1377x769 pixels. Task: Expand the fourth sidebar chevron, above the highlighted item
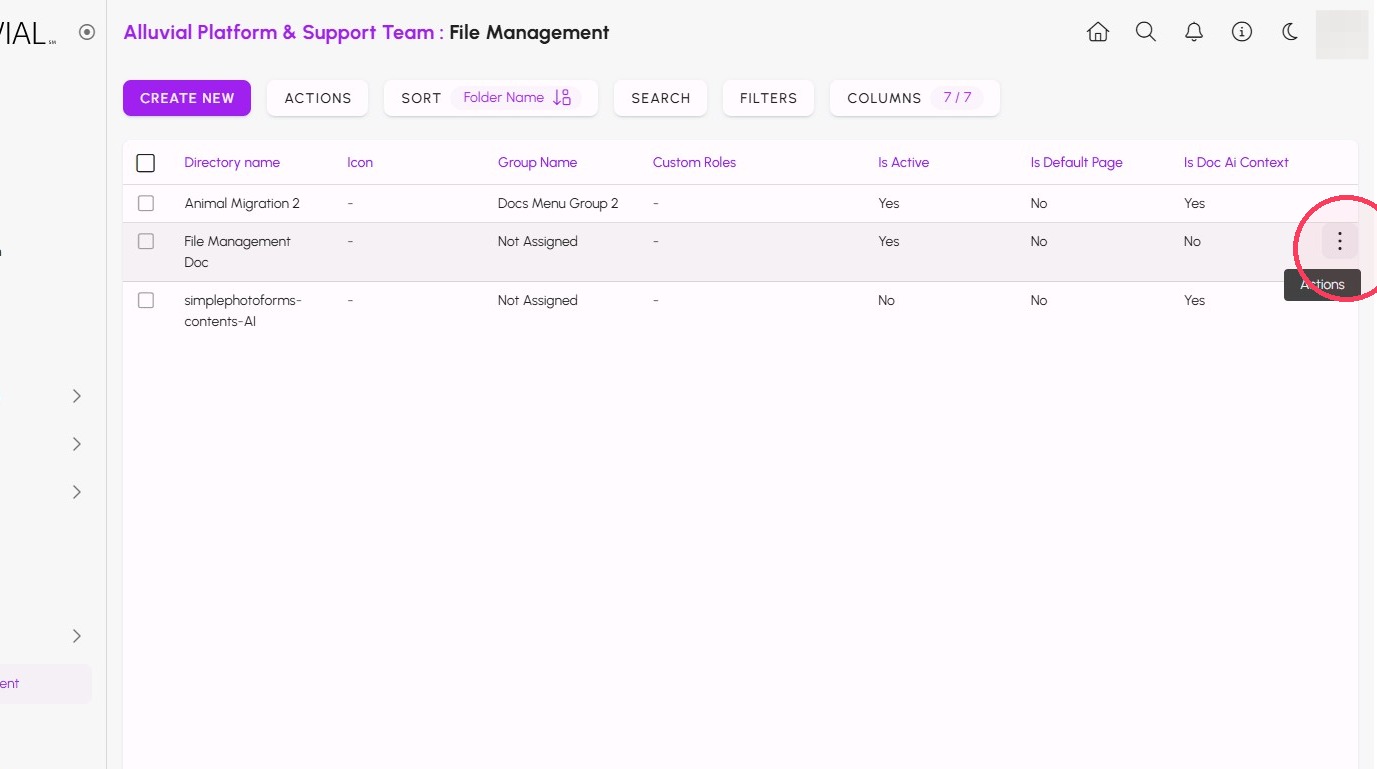pos(77,636)
